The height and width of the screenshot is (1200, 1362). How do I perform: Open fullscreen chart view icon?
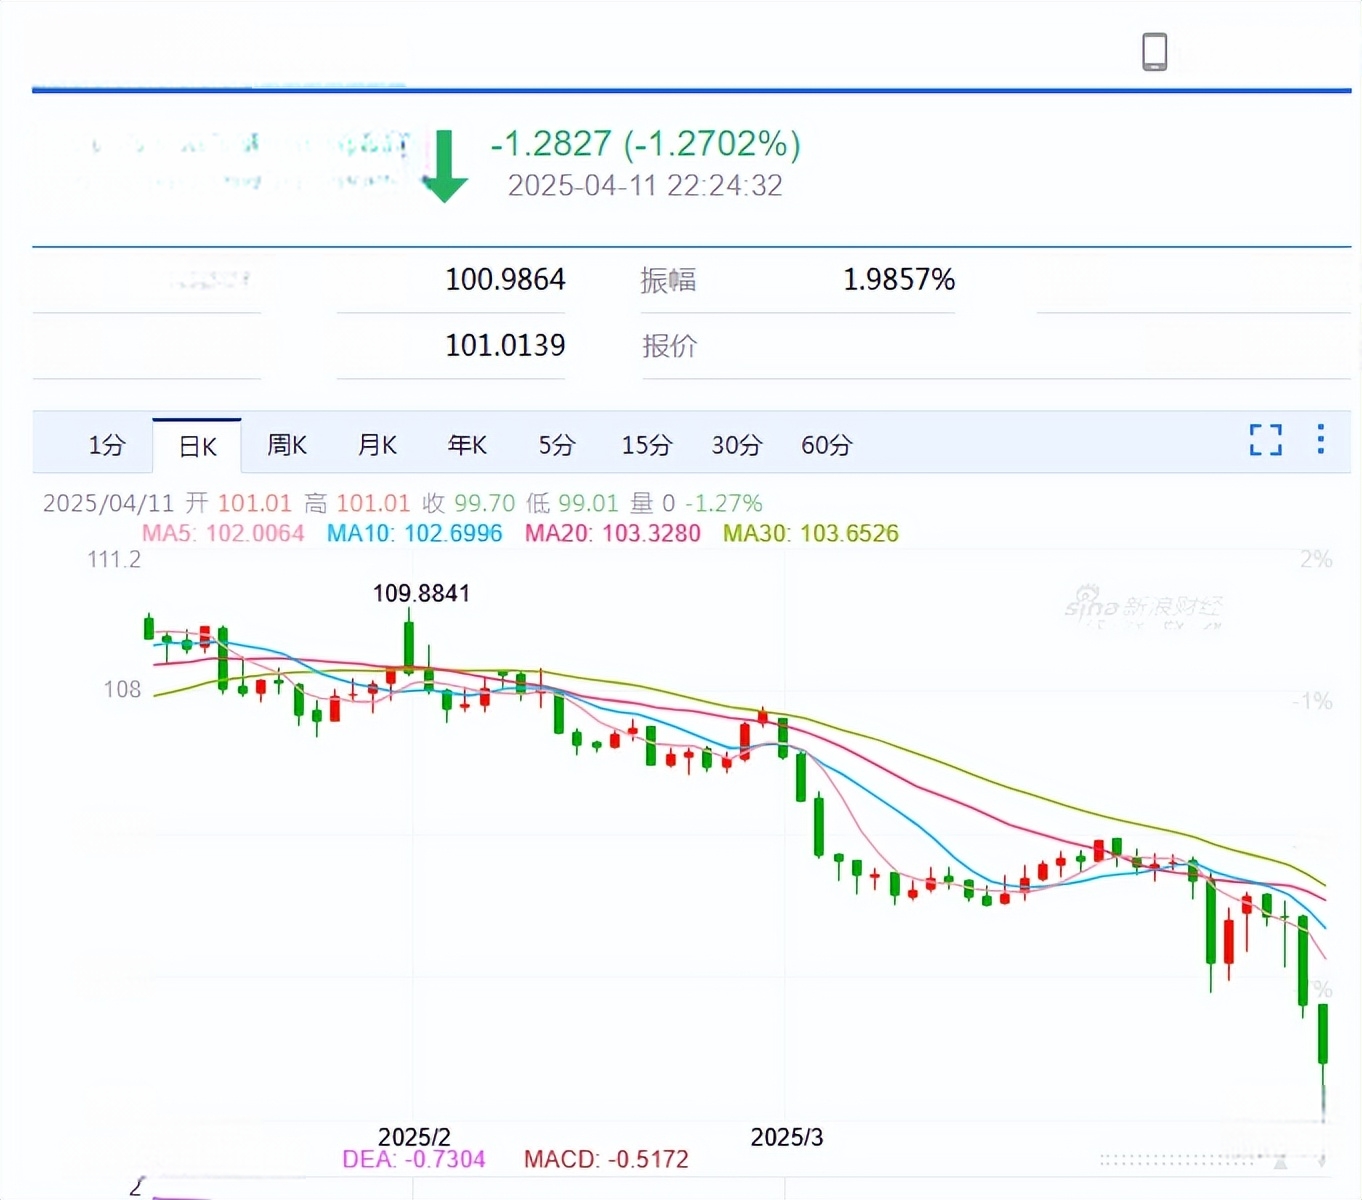(1265, 440)
